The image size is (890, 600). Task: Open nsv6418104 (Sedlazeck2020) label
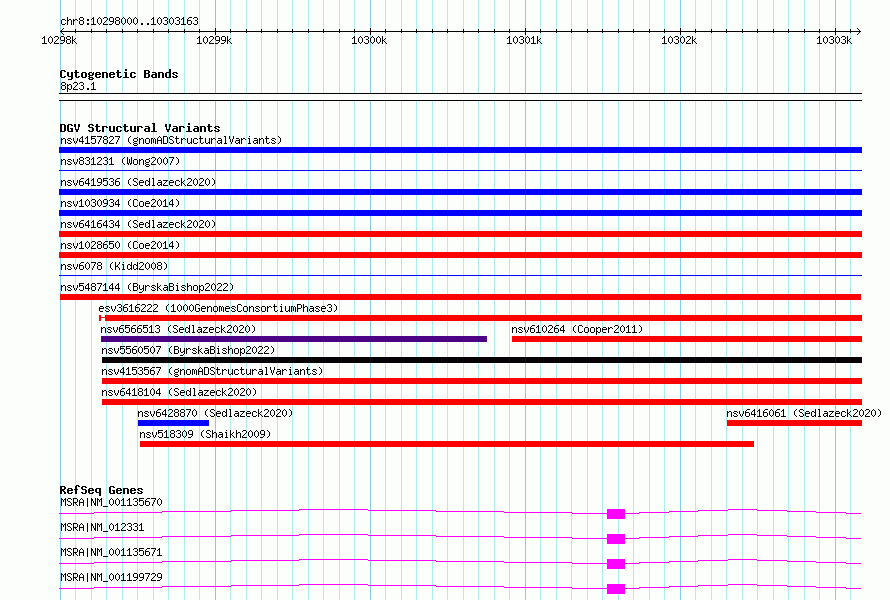(x=179, y=392)
